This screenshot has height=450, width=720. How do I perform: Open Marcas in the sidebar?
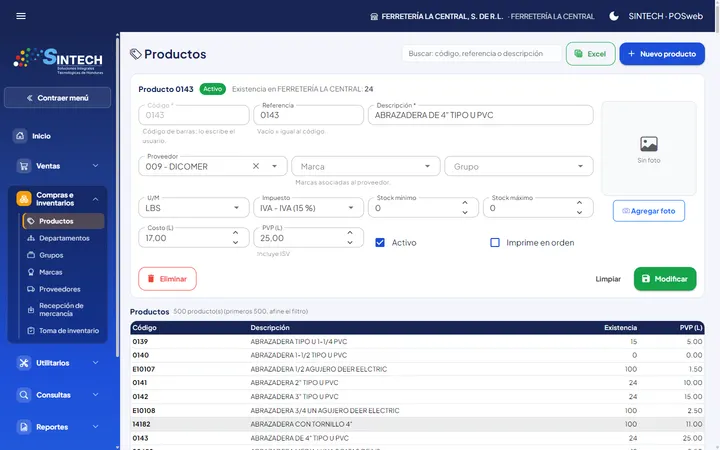pos(63,272)
